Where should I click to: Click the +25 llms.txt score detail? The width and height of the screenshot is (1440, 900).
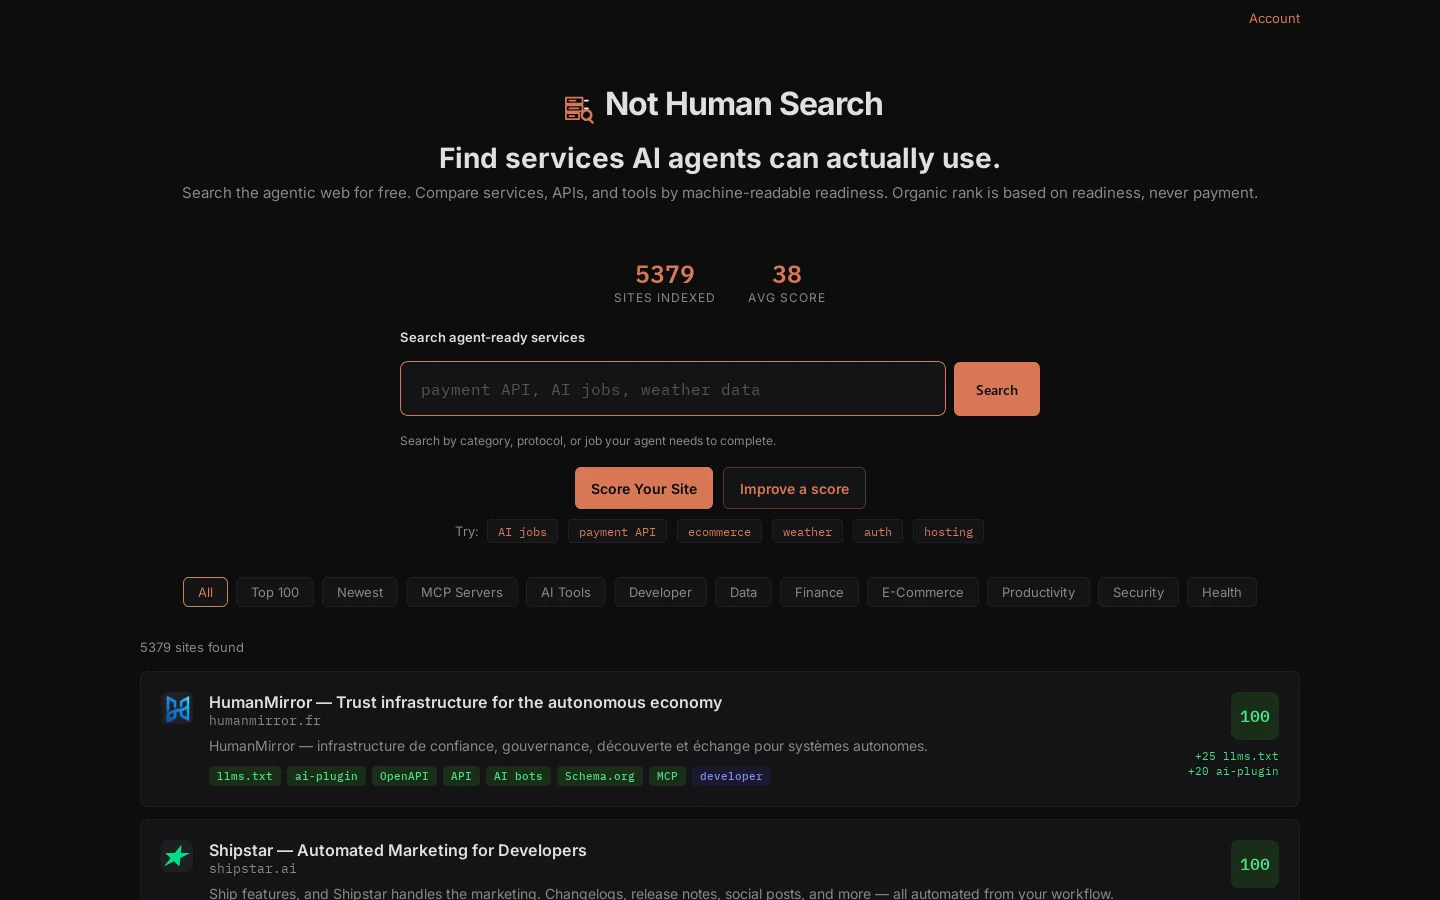1236,756
